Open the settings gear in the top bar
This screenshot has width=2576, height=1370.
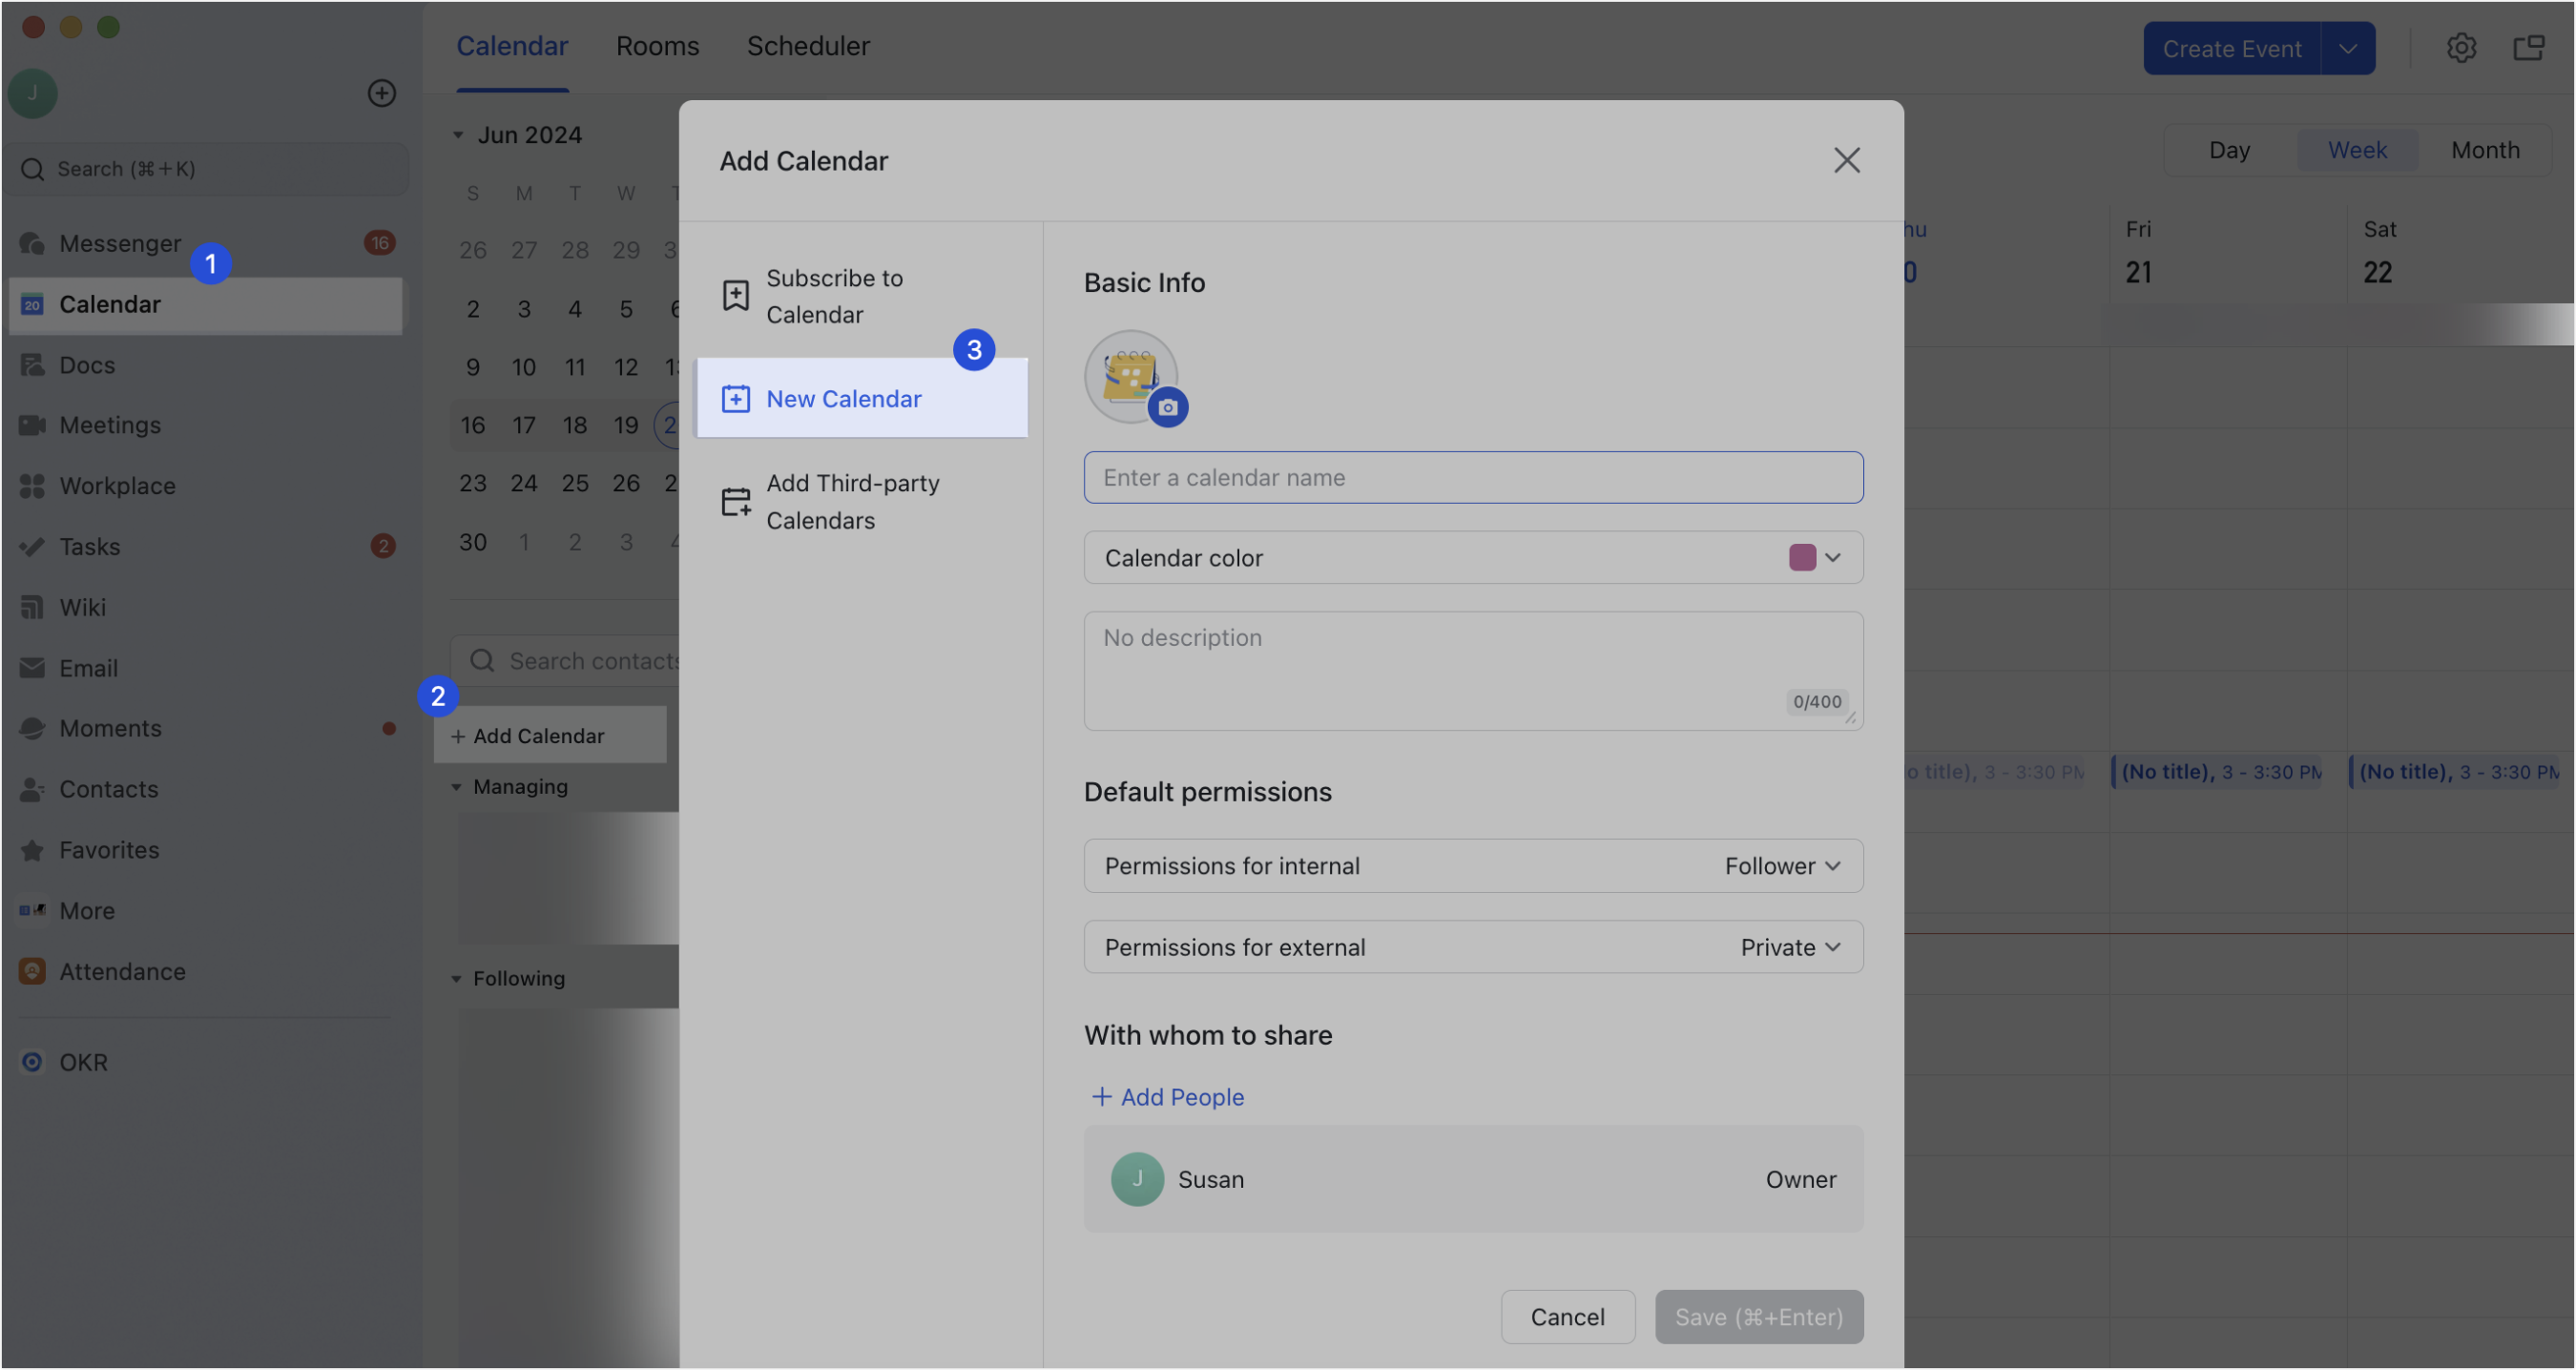tap(2462, 47)
